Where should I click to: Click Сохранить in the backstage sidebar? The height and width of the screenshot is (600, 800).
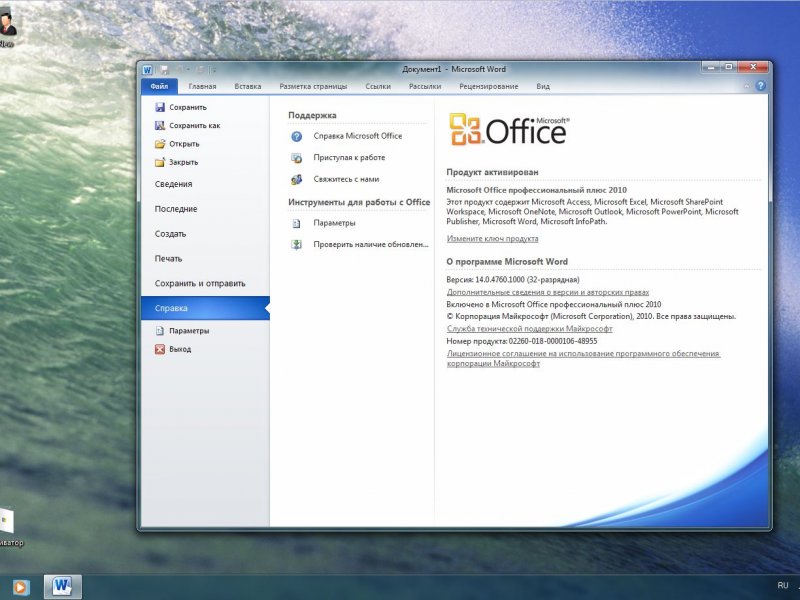(x=182, y=107)
